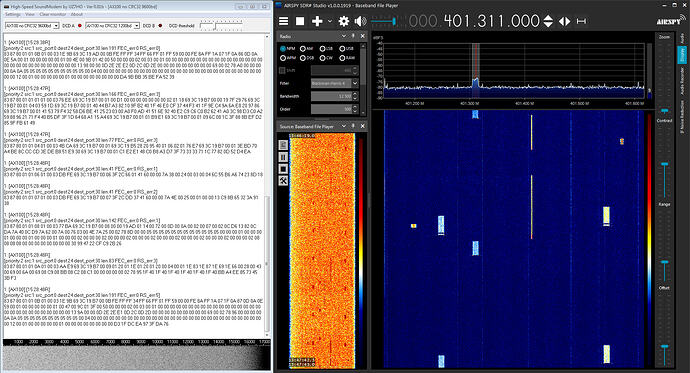The image size is (690, 373).
Task: Mute audio with the speaker icon
Action: tap(360, 21)
